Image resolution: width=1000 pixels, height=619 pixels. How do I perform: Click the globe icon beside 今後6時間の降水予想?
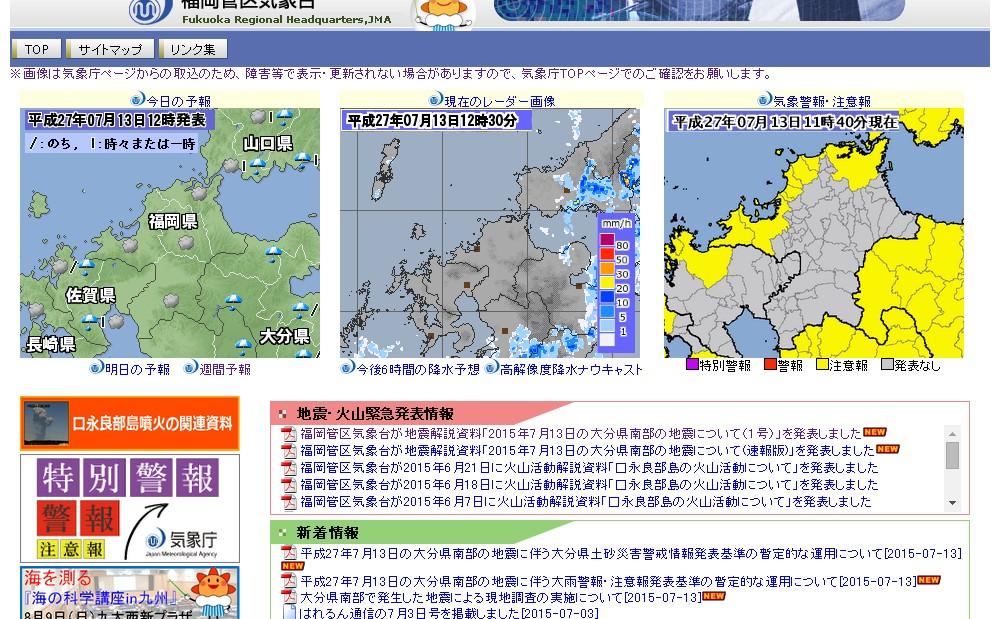click(348, 368)
